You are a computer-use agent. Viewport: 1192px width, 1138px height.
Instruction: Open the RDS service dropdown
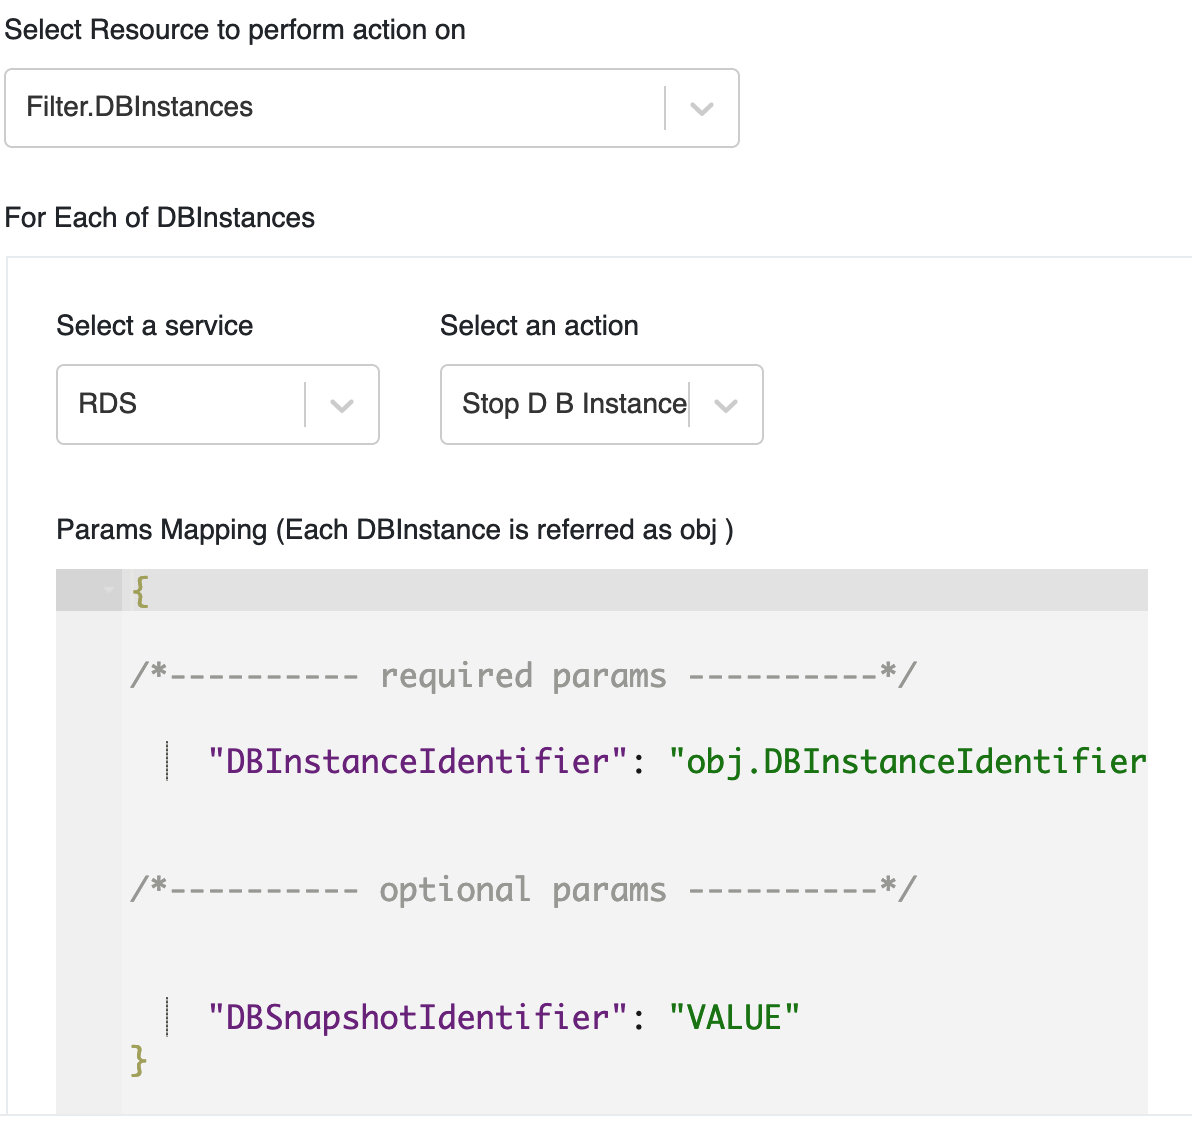pos(217,404)
